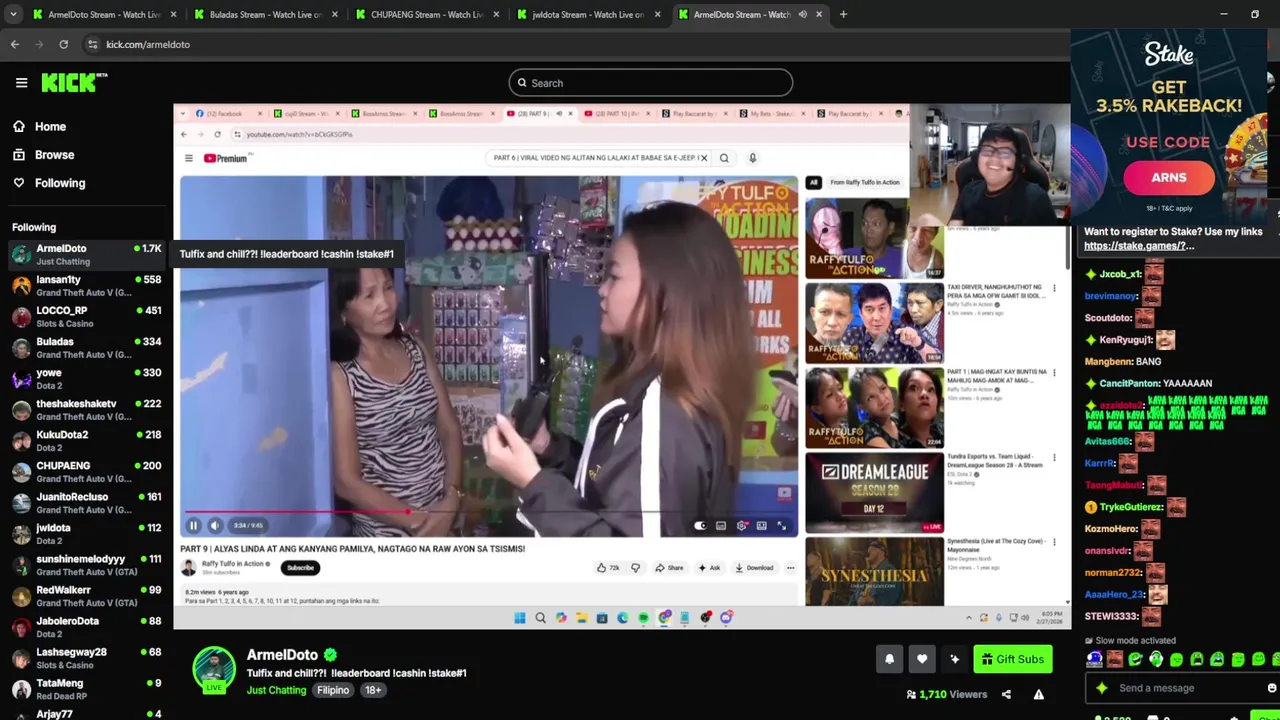Like the streamed YouTube video (72k)

click(608, 568)
